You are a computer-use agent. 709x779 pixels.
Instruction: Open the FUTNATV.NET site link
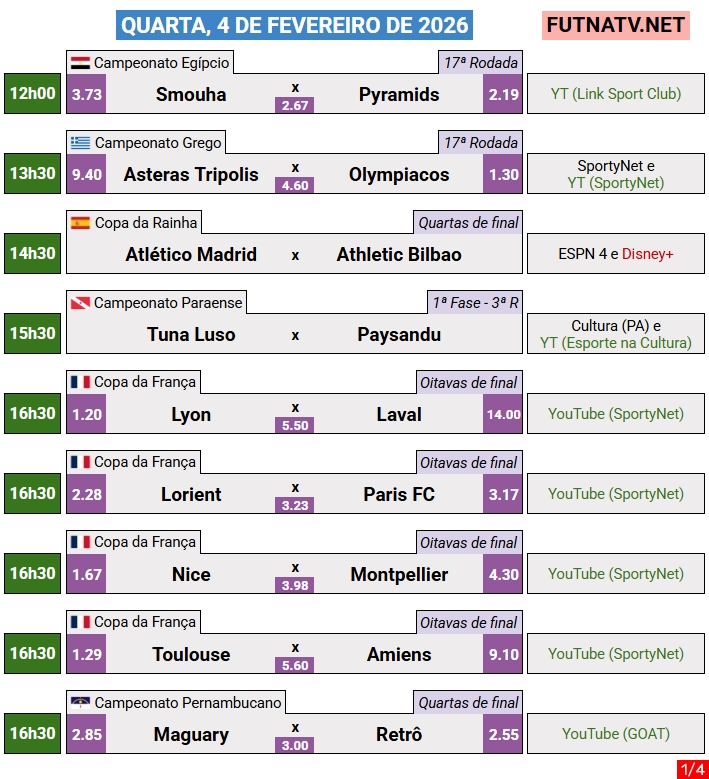616,25
